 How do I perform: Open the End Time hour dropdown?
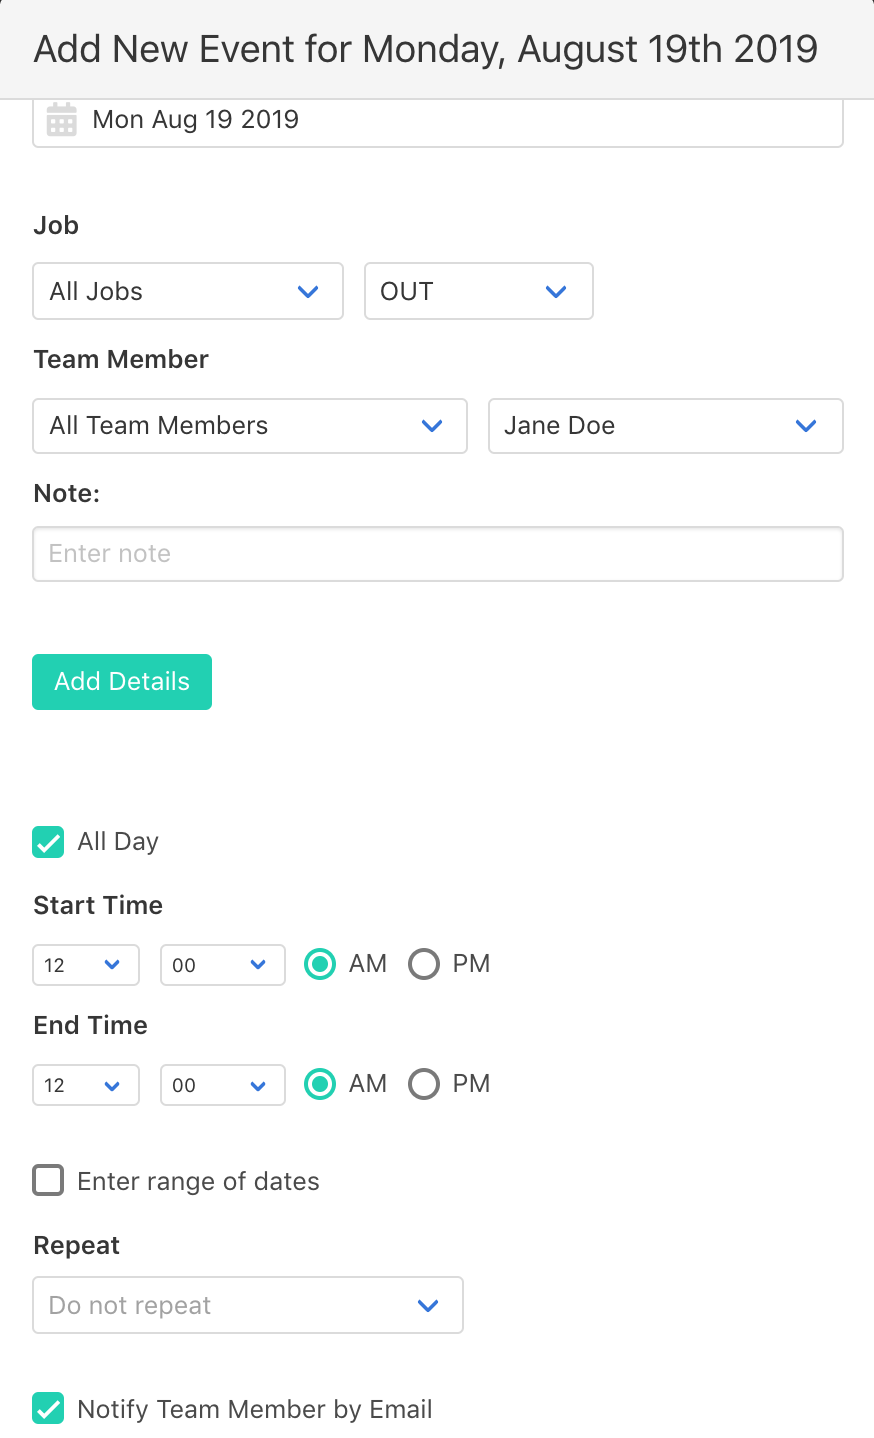(x=85, y=1085)
